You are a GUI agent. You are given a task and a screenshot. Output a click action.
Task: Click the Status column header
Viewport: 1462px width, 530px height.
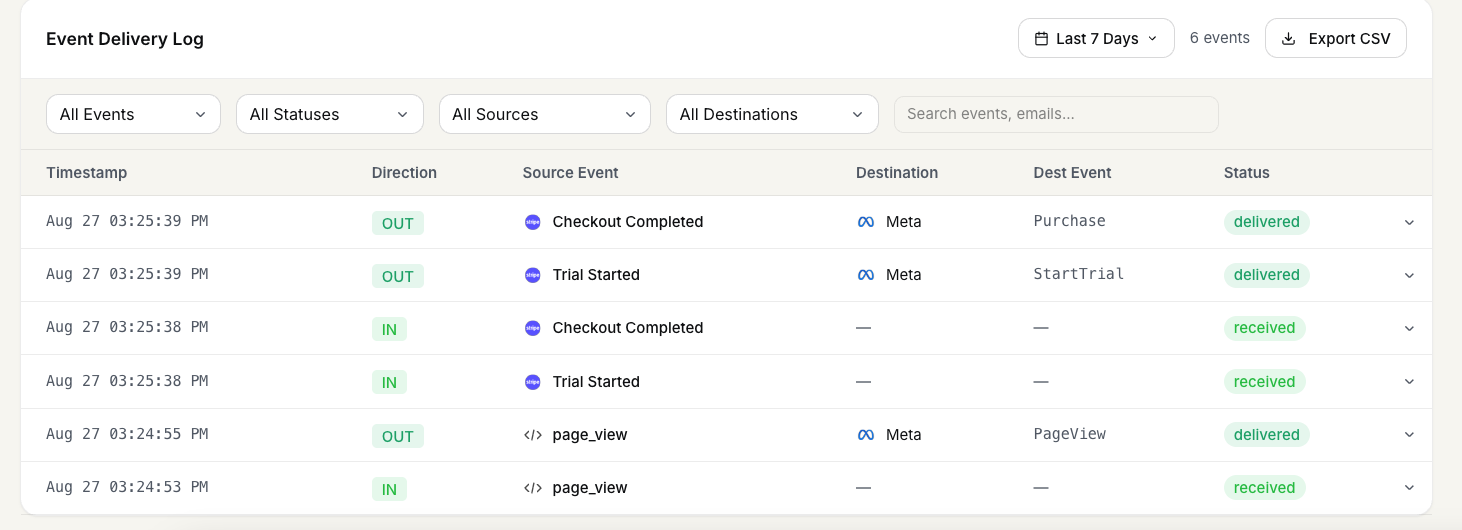click(1246, 172)
